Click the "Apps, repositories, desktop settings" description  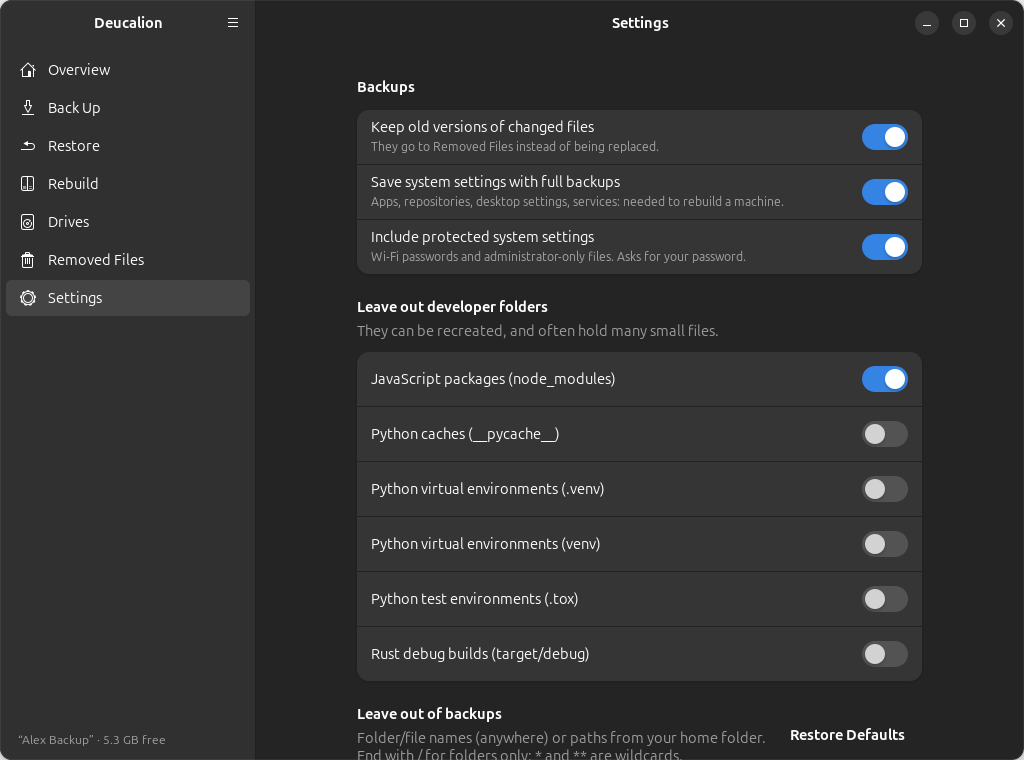tap(577, 202)
